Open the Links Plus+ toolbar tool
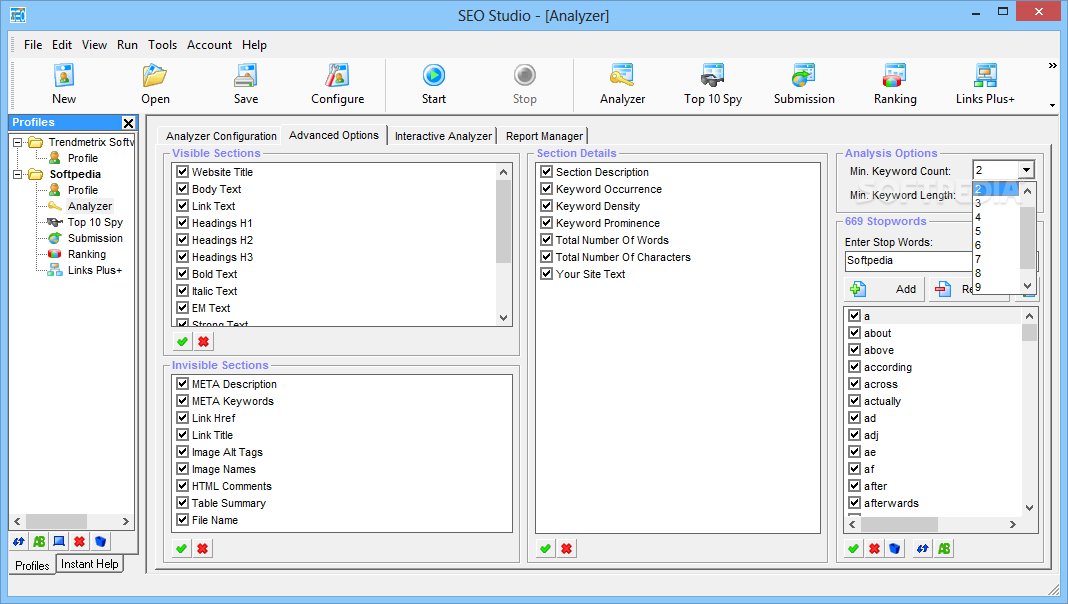This screenshot has height=604, width=1068. tap(985, 84)
